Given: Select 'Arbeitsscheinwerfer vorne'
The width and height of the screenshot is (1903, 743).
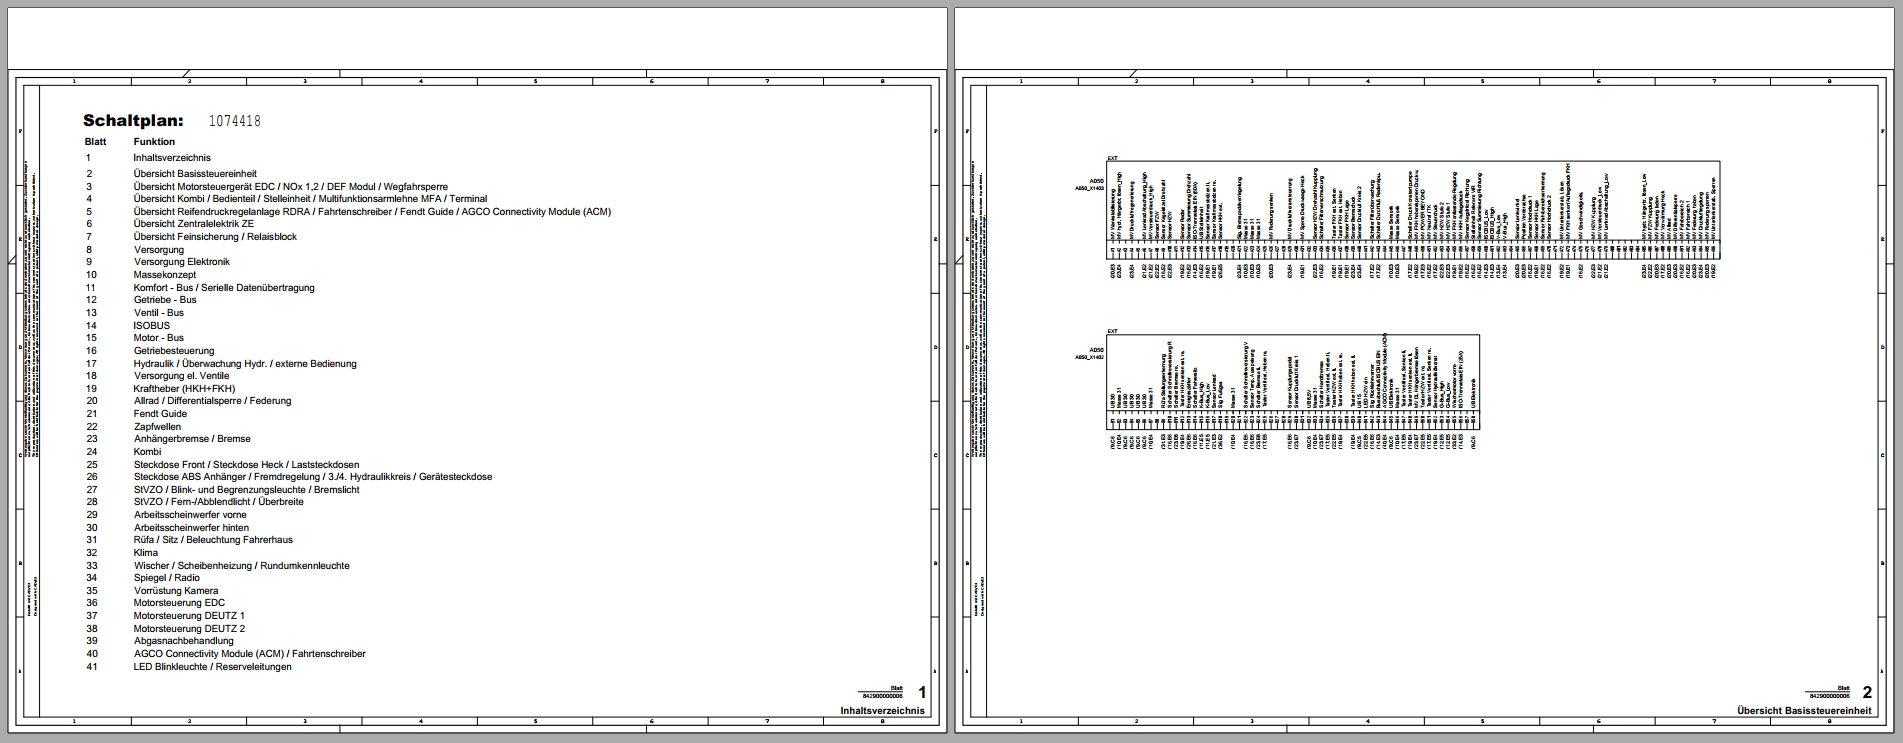Looking at the screenshot, I should (190, 515).
